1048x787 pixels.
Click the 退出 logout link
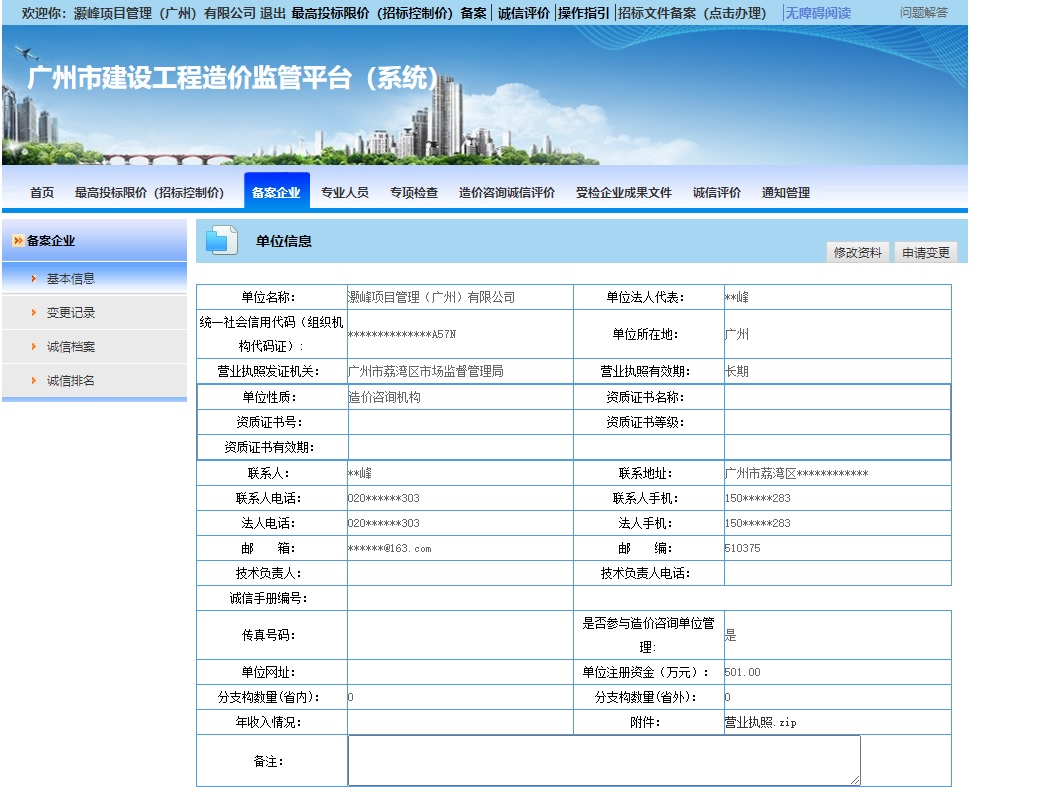[272, 13]
